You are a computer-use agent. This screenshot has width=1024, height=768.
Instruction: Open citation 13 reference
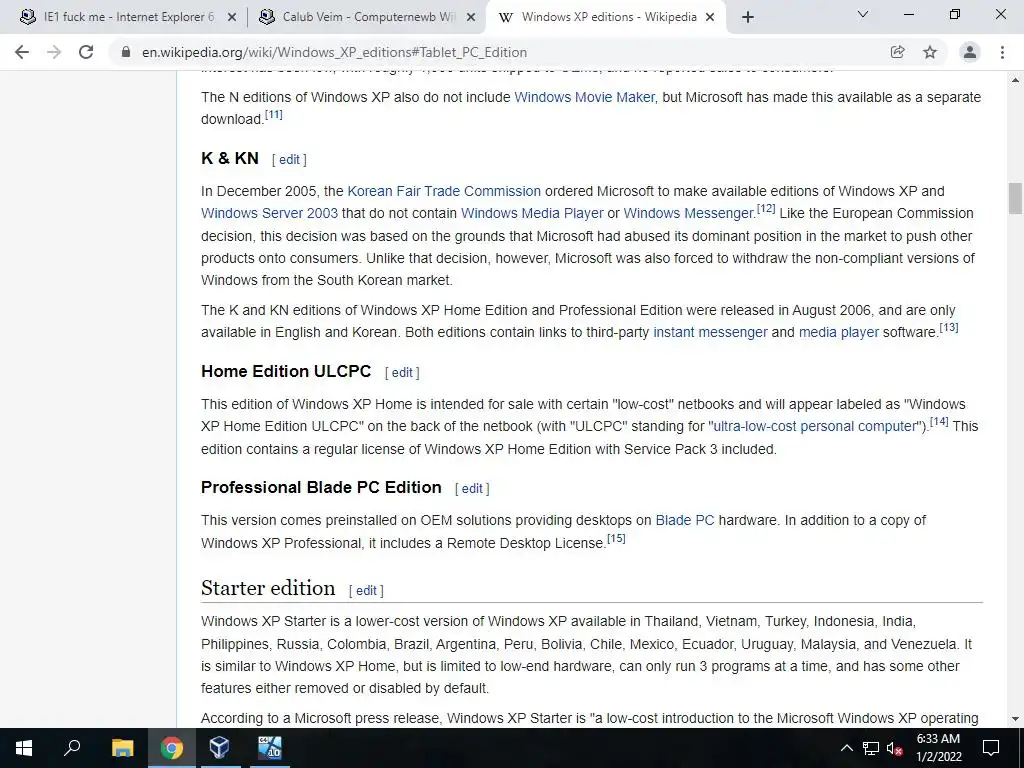click(949, 328)
